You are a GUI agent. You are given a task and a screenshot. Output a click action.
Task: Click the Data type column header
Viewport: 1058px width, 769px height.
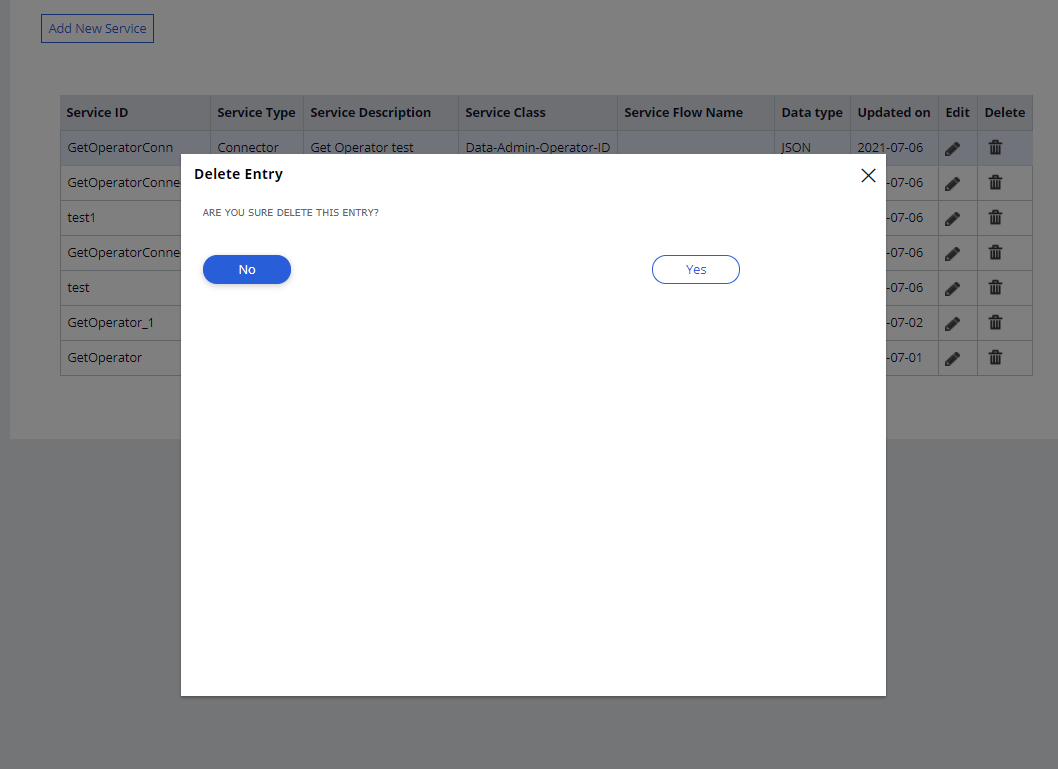812,113
